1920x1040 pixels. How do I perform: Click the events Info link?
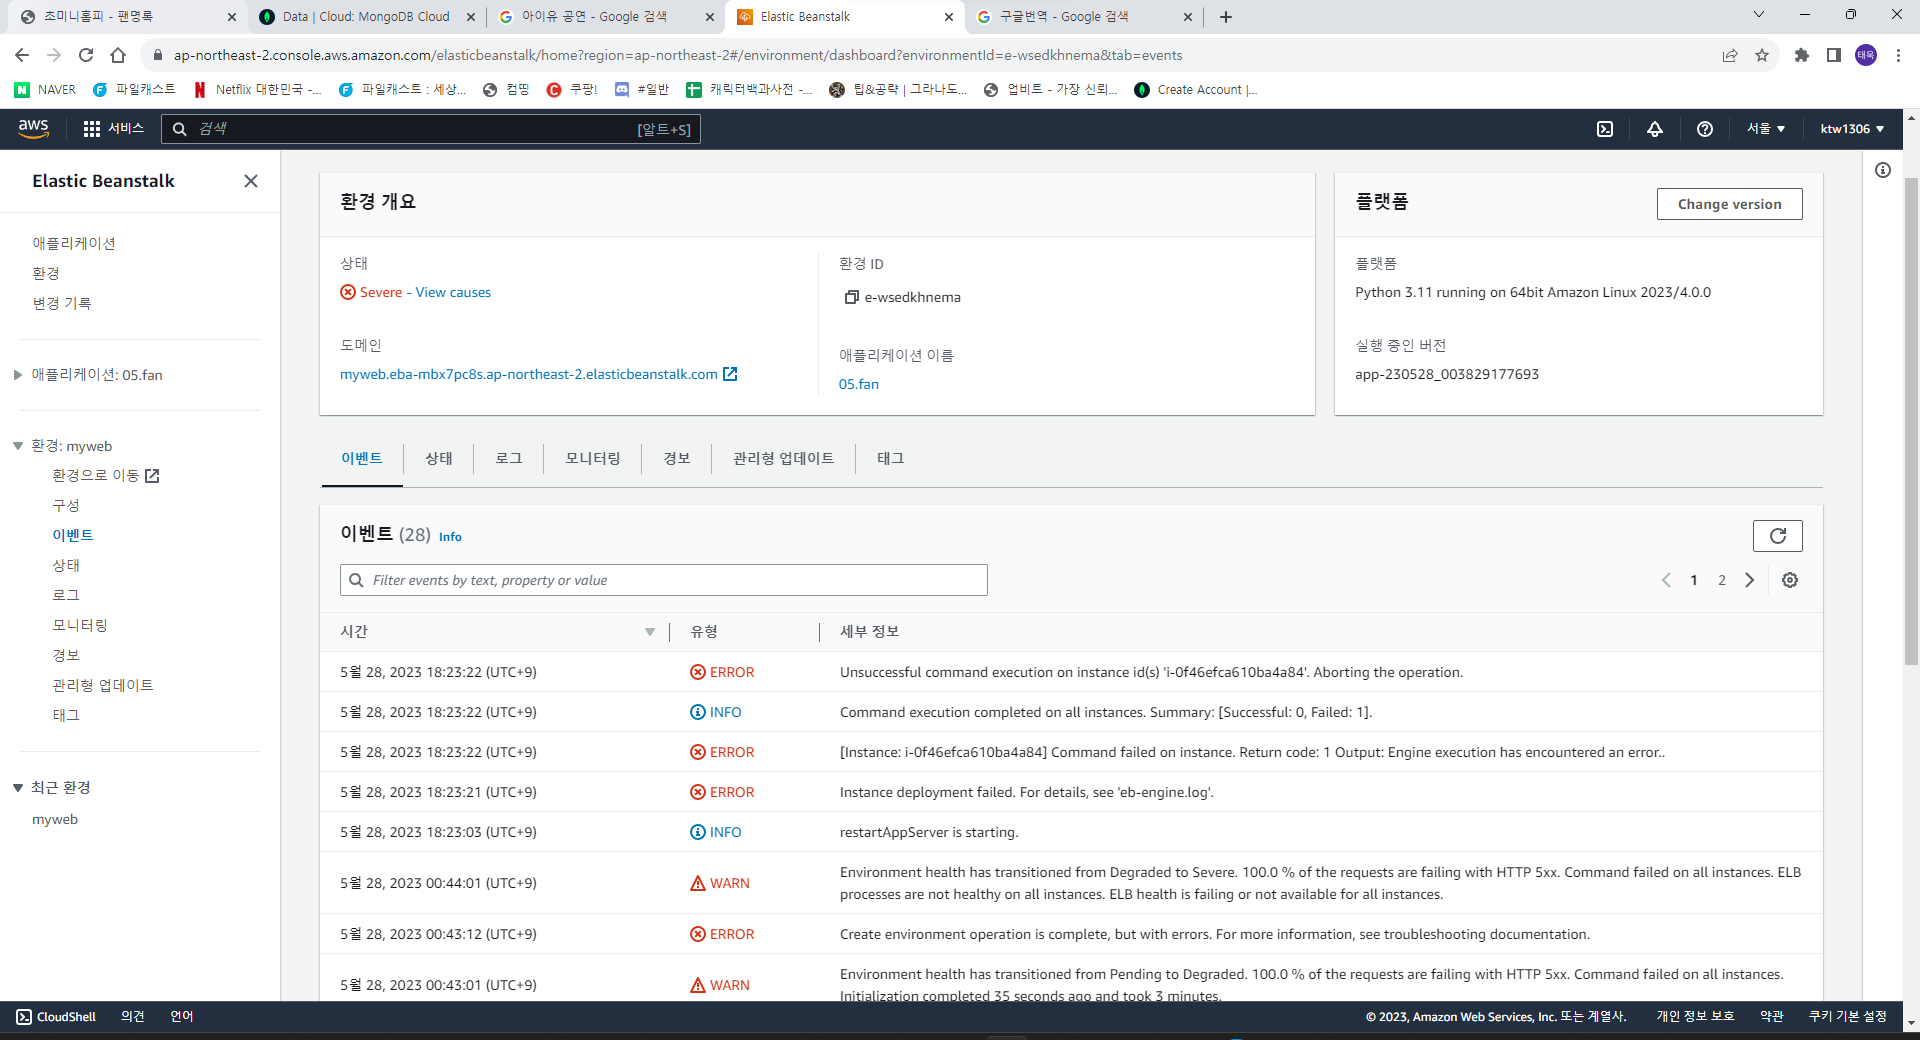(450, 537)
